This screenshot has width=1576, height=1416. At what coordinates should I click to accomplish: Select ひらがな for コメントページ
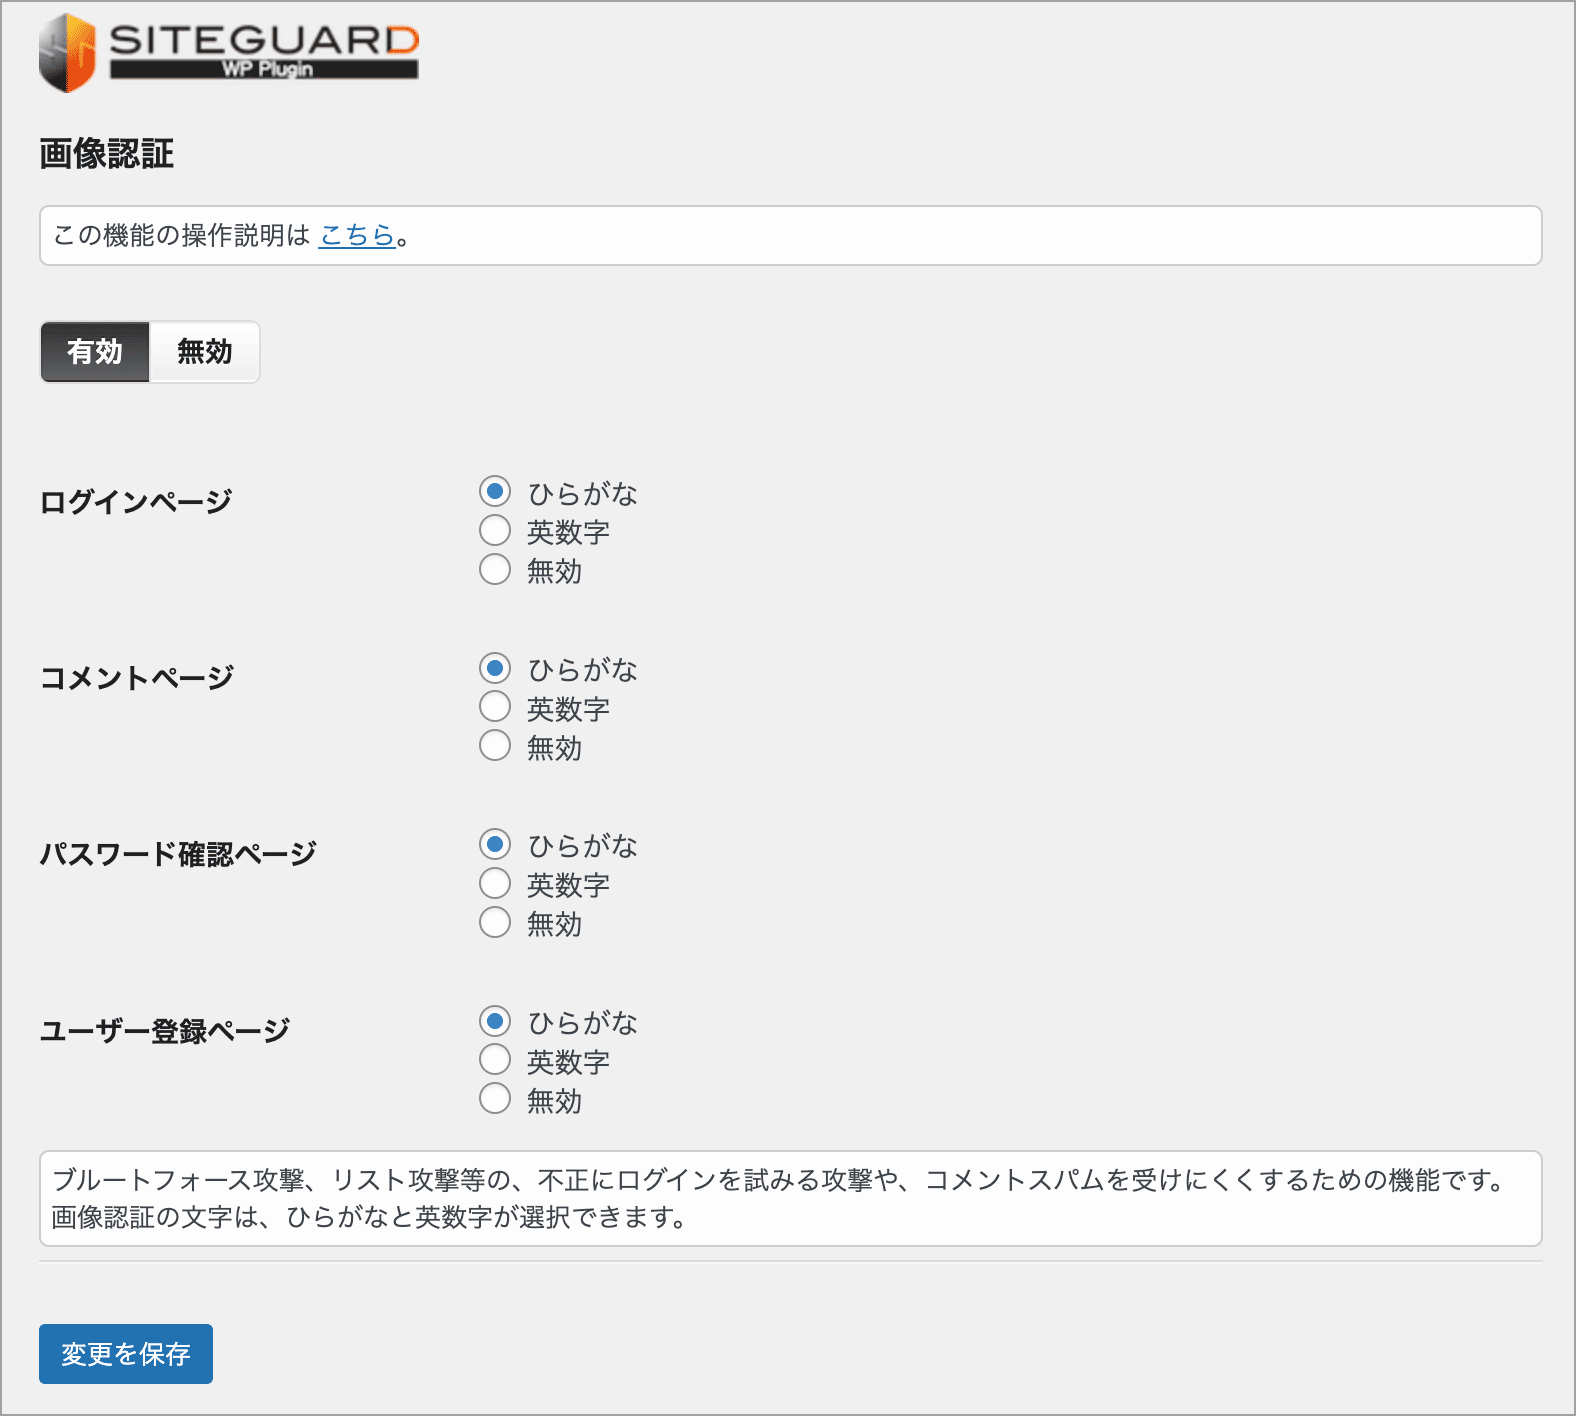pos(495,667)
